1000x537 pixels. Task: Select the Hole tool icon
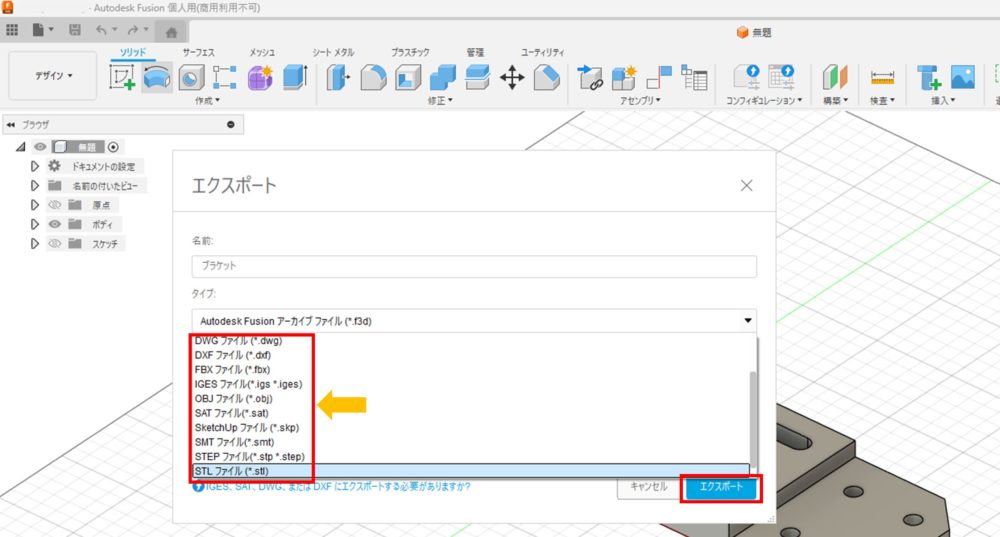[x=191, y=78]
